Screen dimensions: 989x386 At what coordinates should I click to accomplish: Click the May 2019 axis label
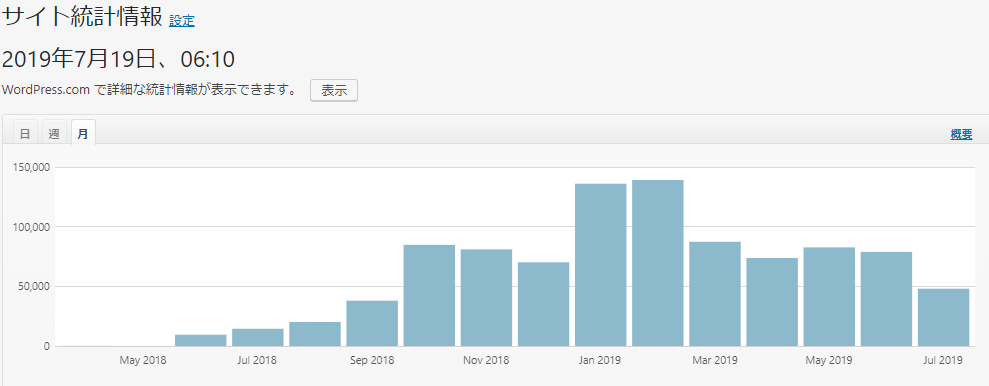point(829,361)
